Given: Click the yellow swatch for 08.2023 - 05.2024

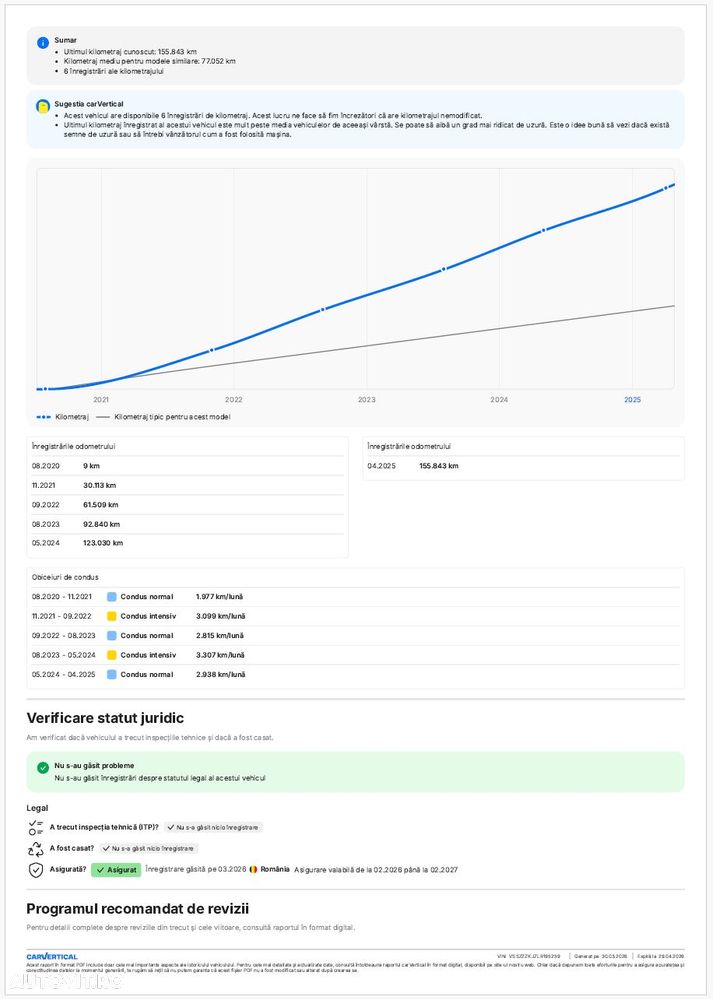Looking at the screenshot, I should coord(112,655).
